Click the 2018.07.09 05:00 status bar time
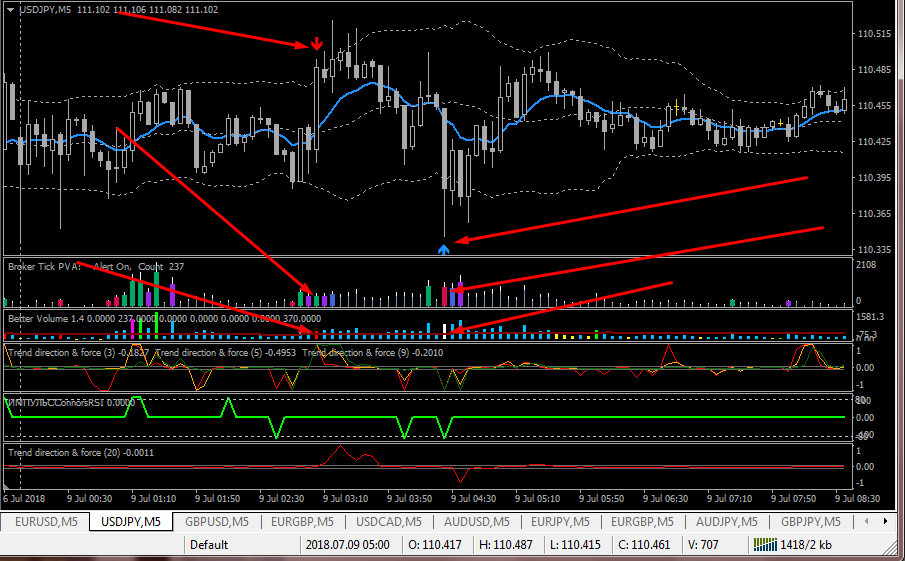The image size is (905, 561). (347, 545)
